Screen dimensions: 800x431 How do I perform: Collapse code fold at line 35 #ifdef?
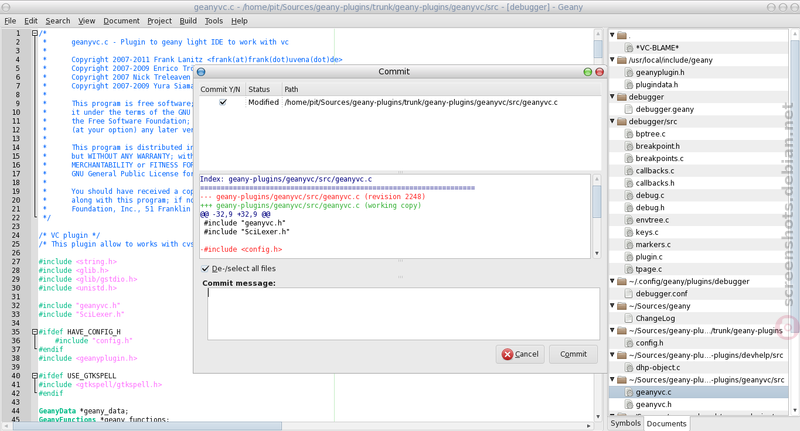35,332
